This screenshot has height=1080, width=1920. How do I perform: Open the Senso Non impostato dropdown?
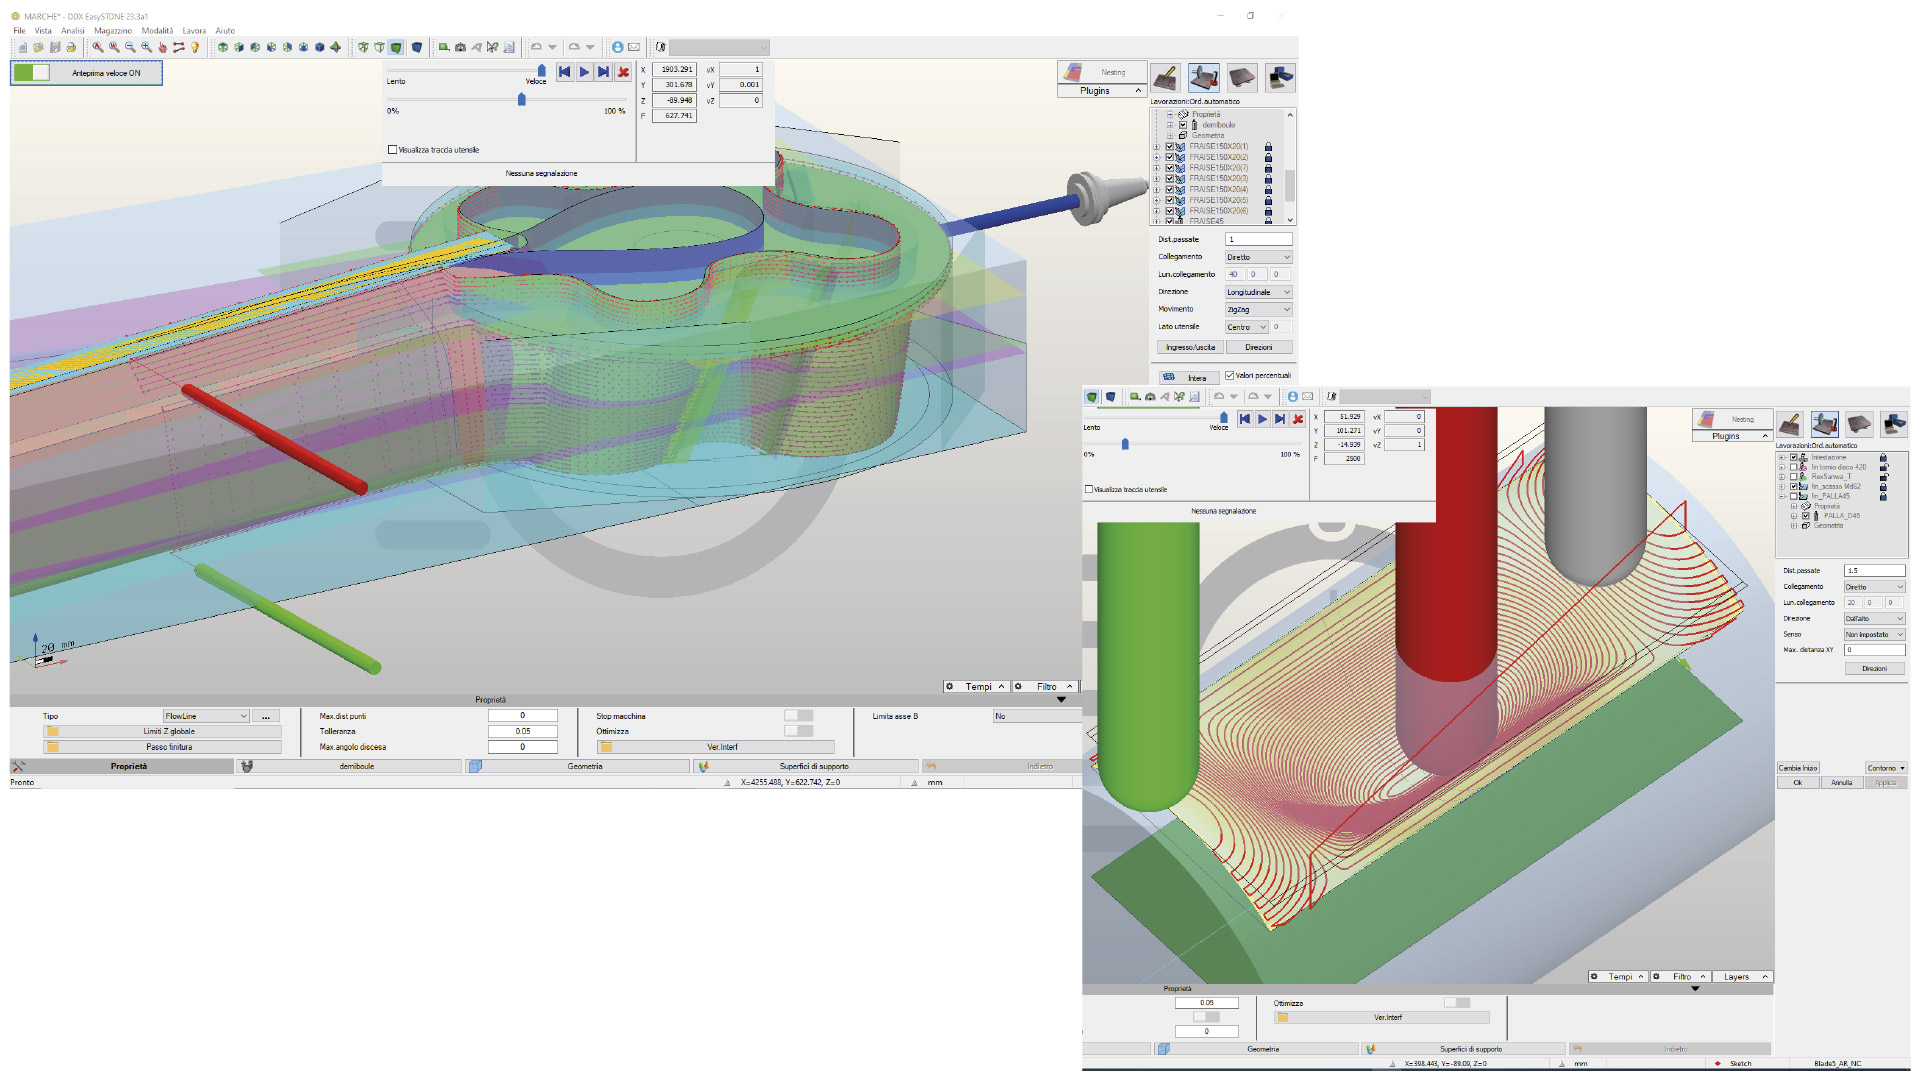[1874, 635]
